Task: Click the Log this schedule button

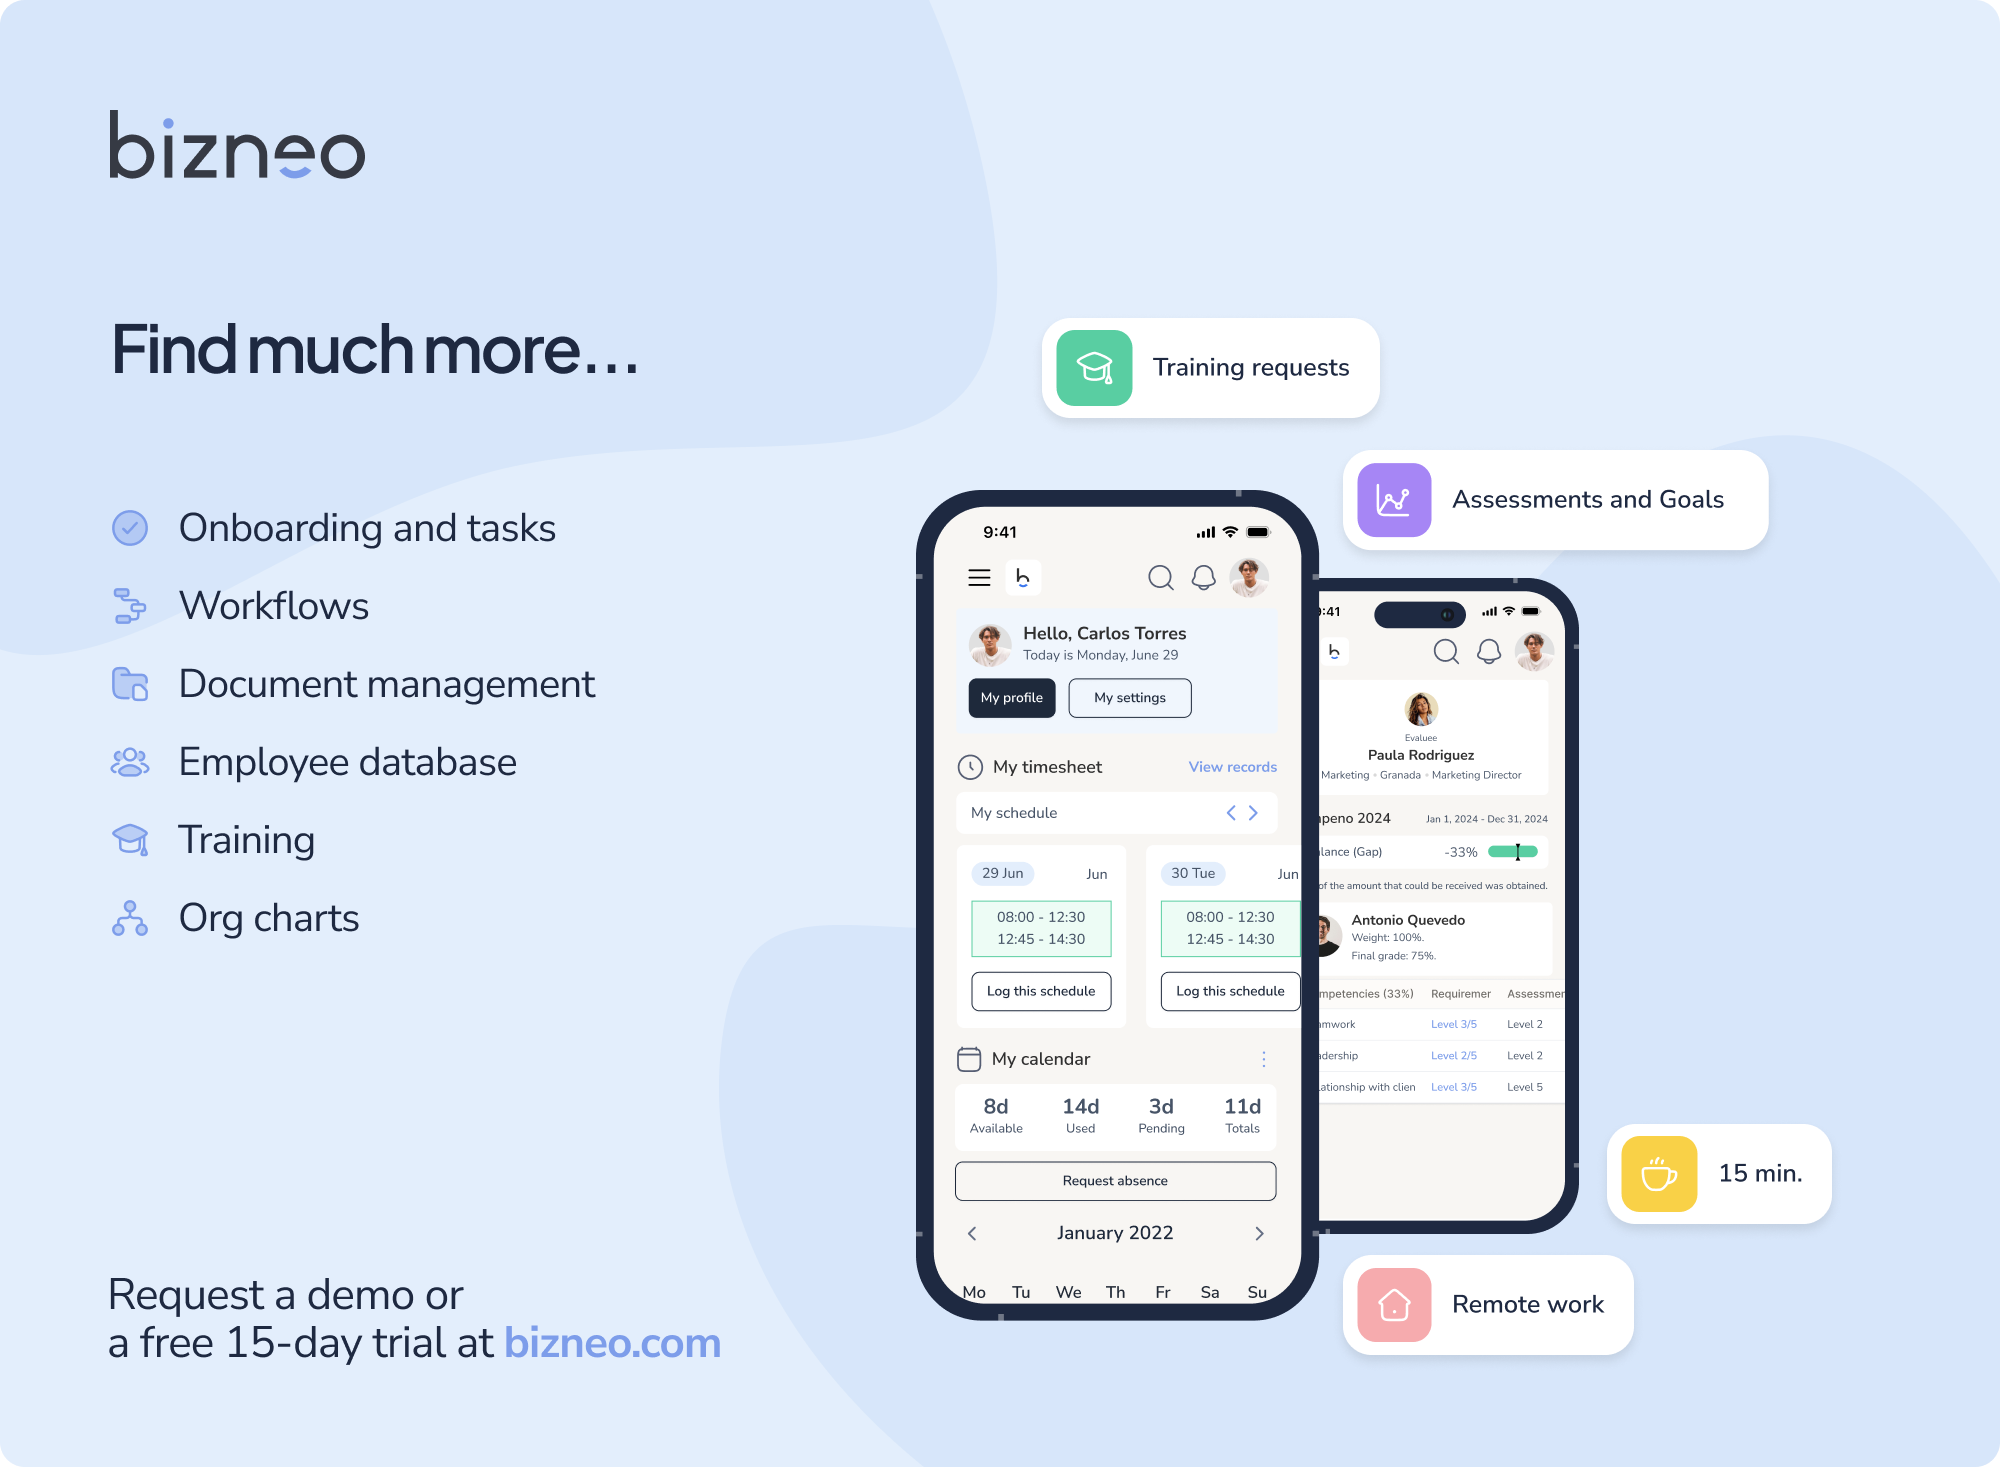Action: [x=1040, y=990]
